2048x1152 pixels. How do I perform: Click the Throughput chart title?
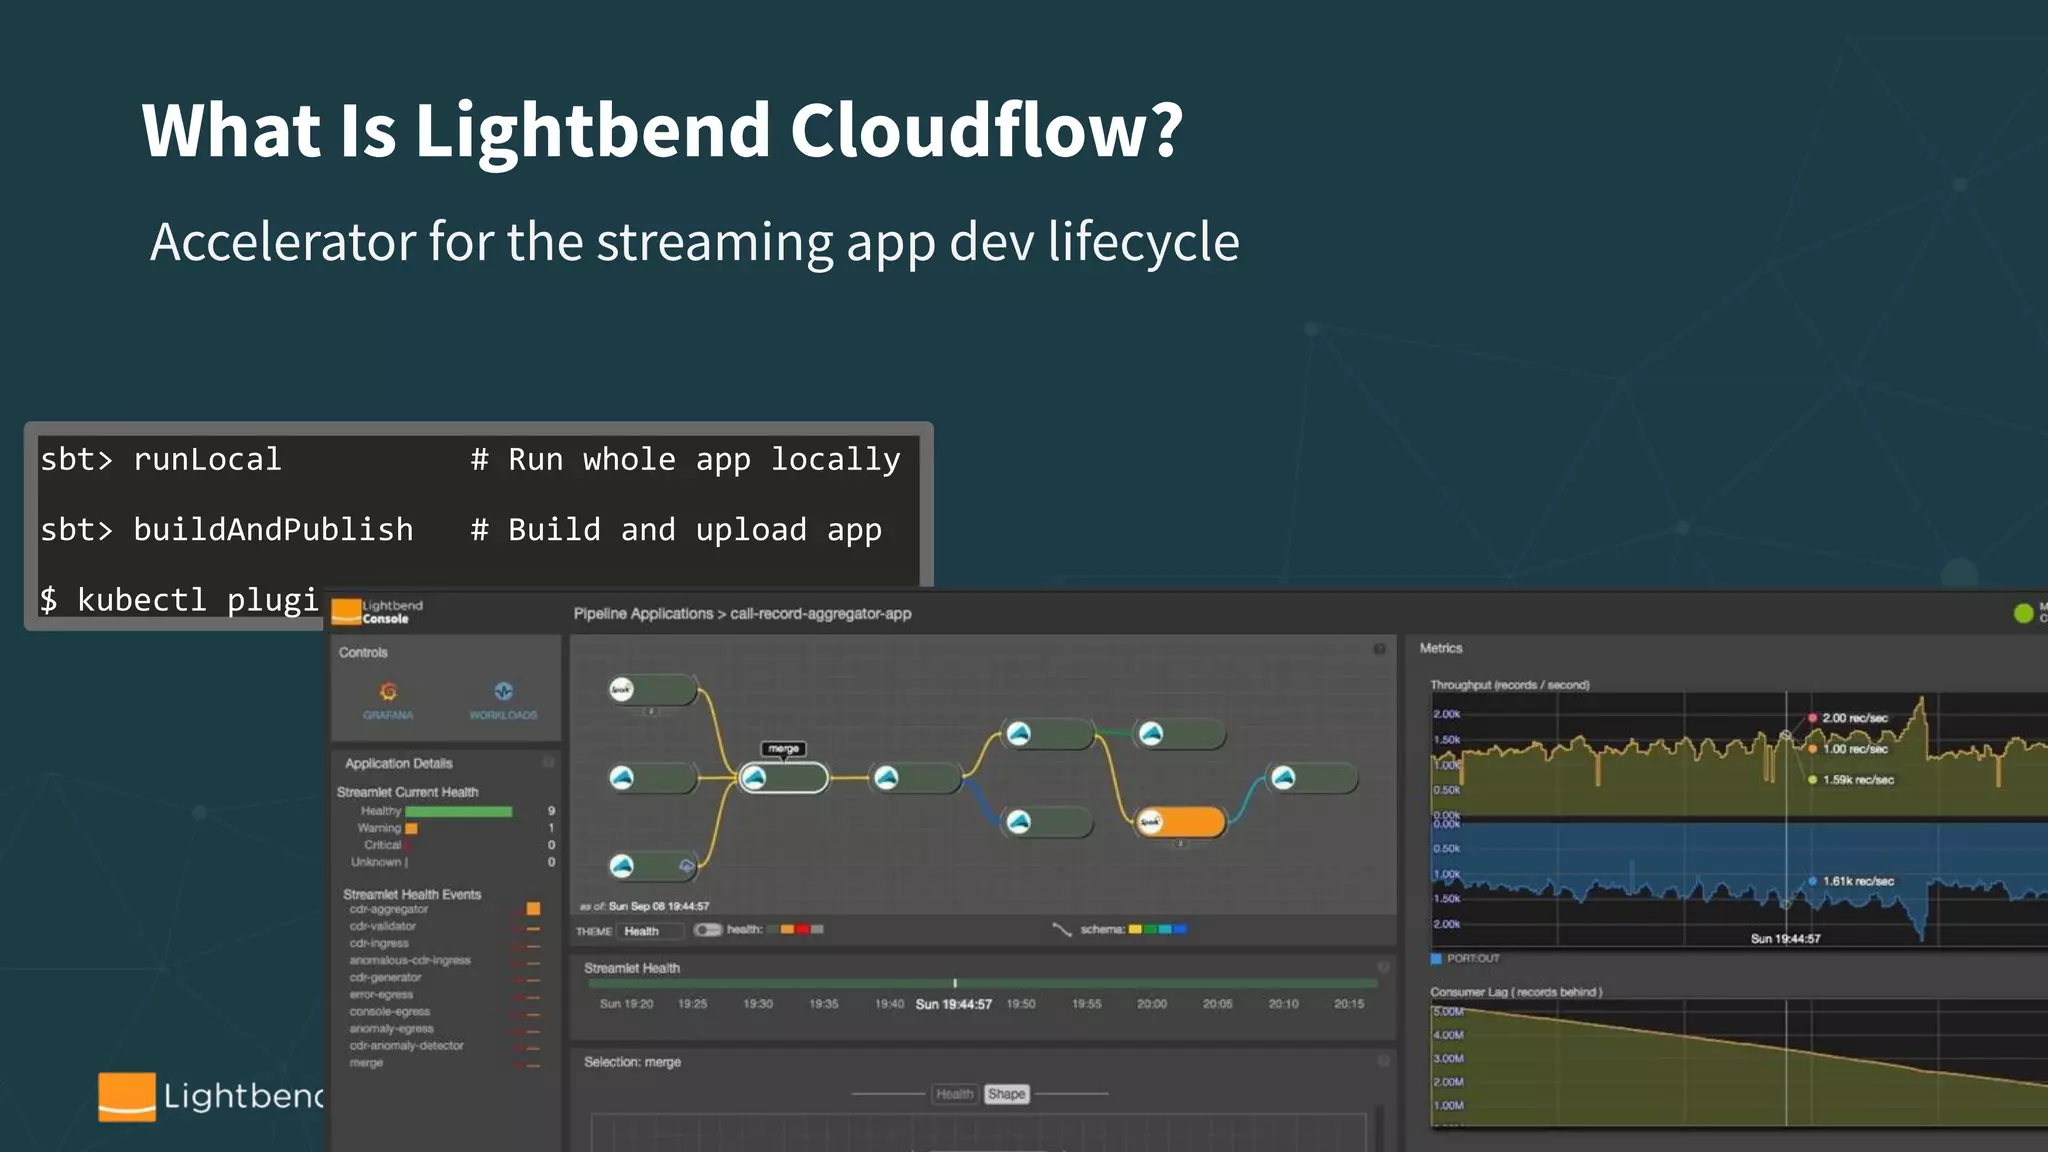point(1509,685)
